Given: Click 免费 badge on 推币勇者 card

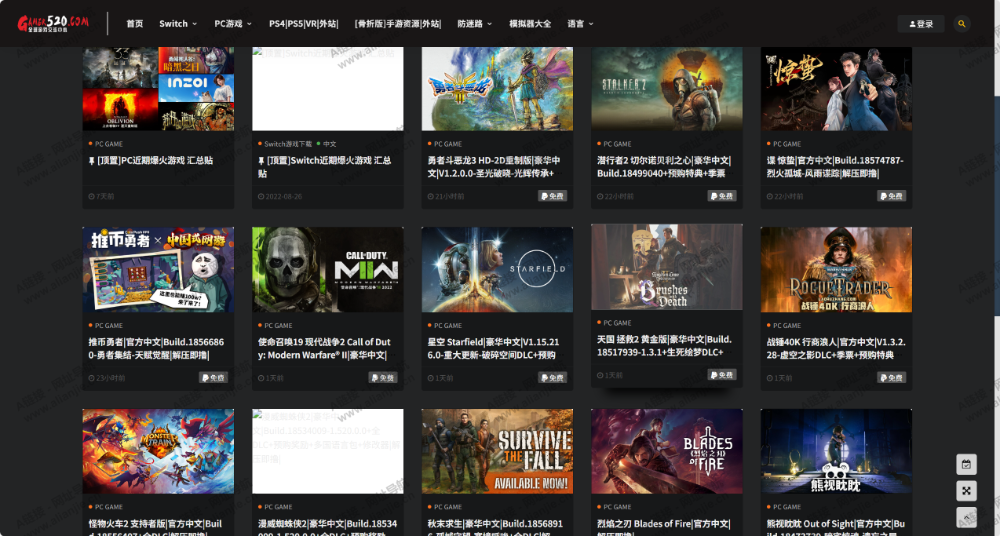Looking at the screenshot, I should coord(213,378).
